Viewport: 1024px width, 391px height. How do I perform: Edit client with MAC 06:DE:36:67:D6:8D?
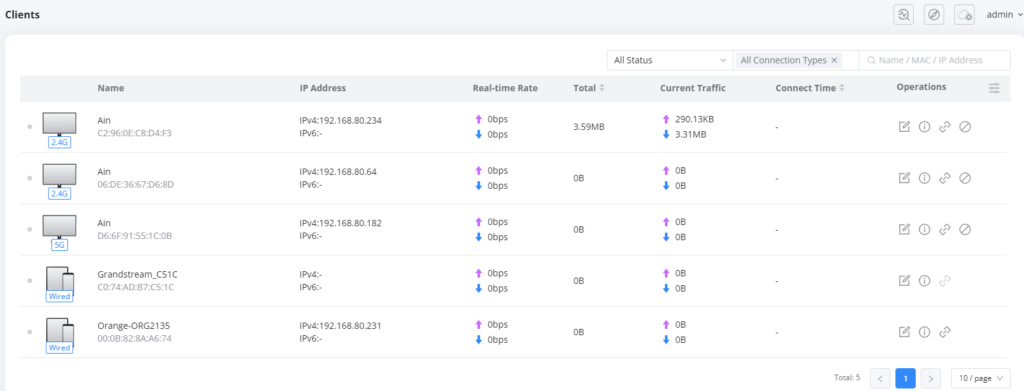click(x=904, y=178)
